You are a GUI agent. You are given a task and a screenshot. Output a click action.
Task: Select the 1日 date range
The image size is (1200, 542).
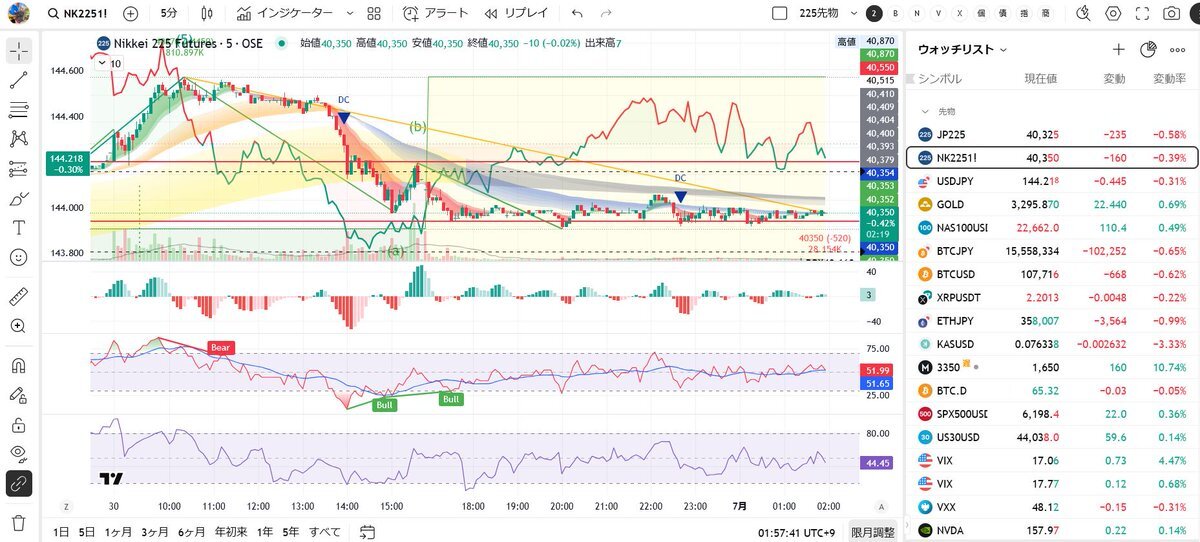[61, 531]
